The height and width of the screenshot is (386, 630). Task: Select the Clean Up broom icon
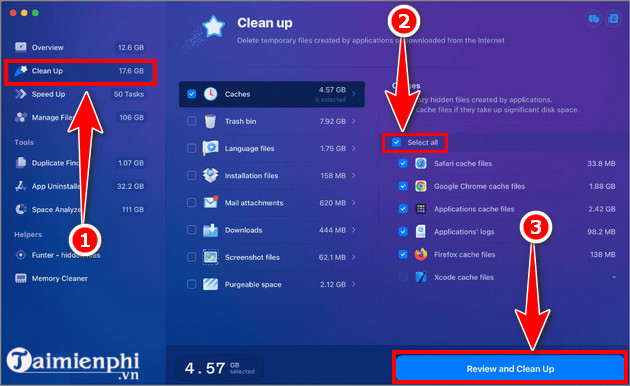point(20,71)
